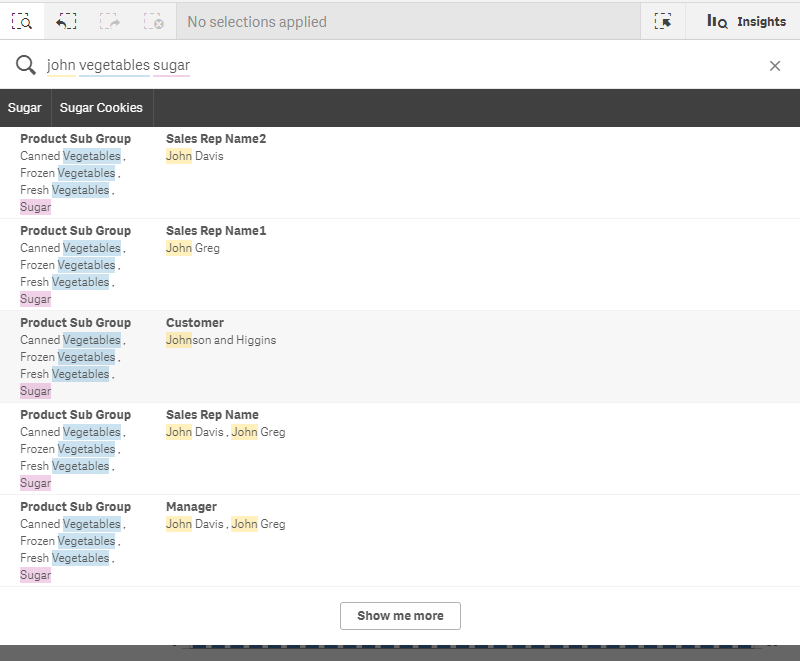Open the selections tool
This screenshot has width=800, height=661.
663,20
